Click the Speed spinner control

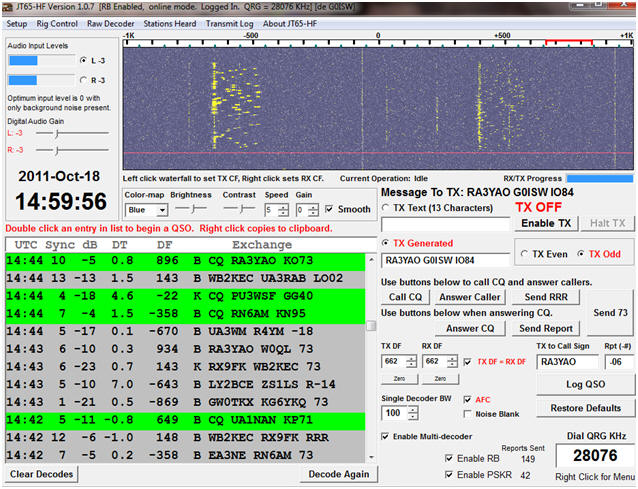point(277,210)
